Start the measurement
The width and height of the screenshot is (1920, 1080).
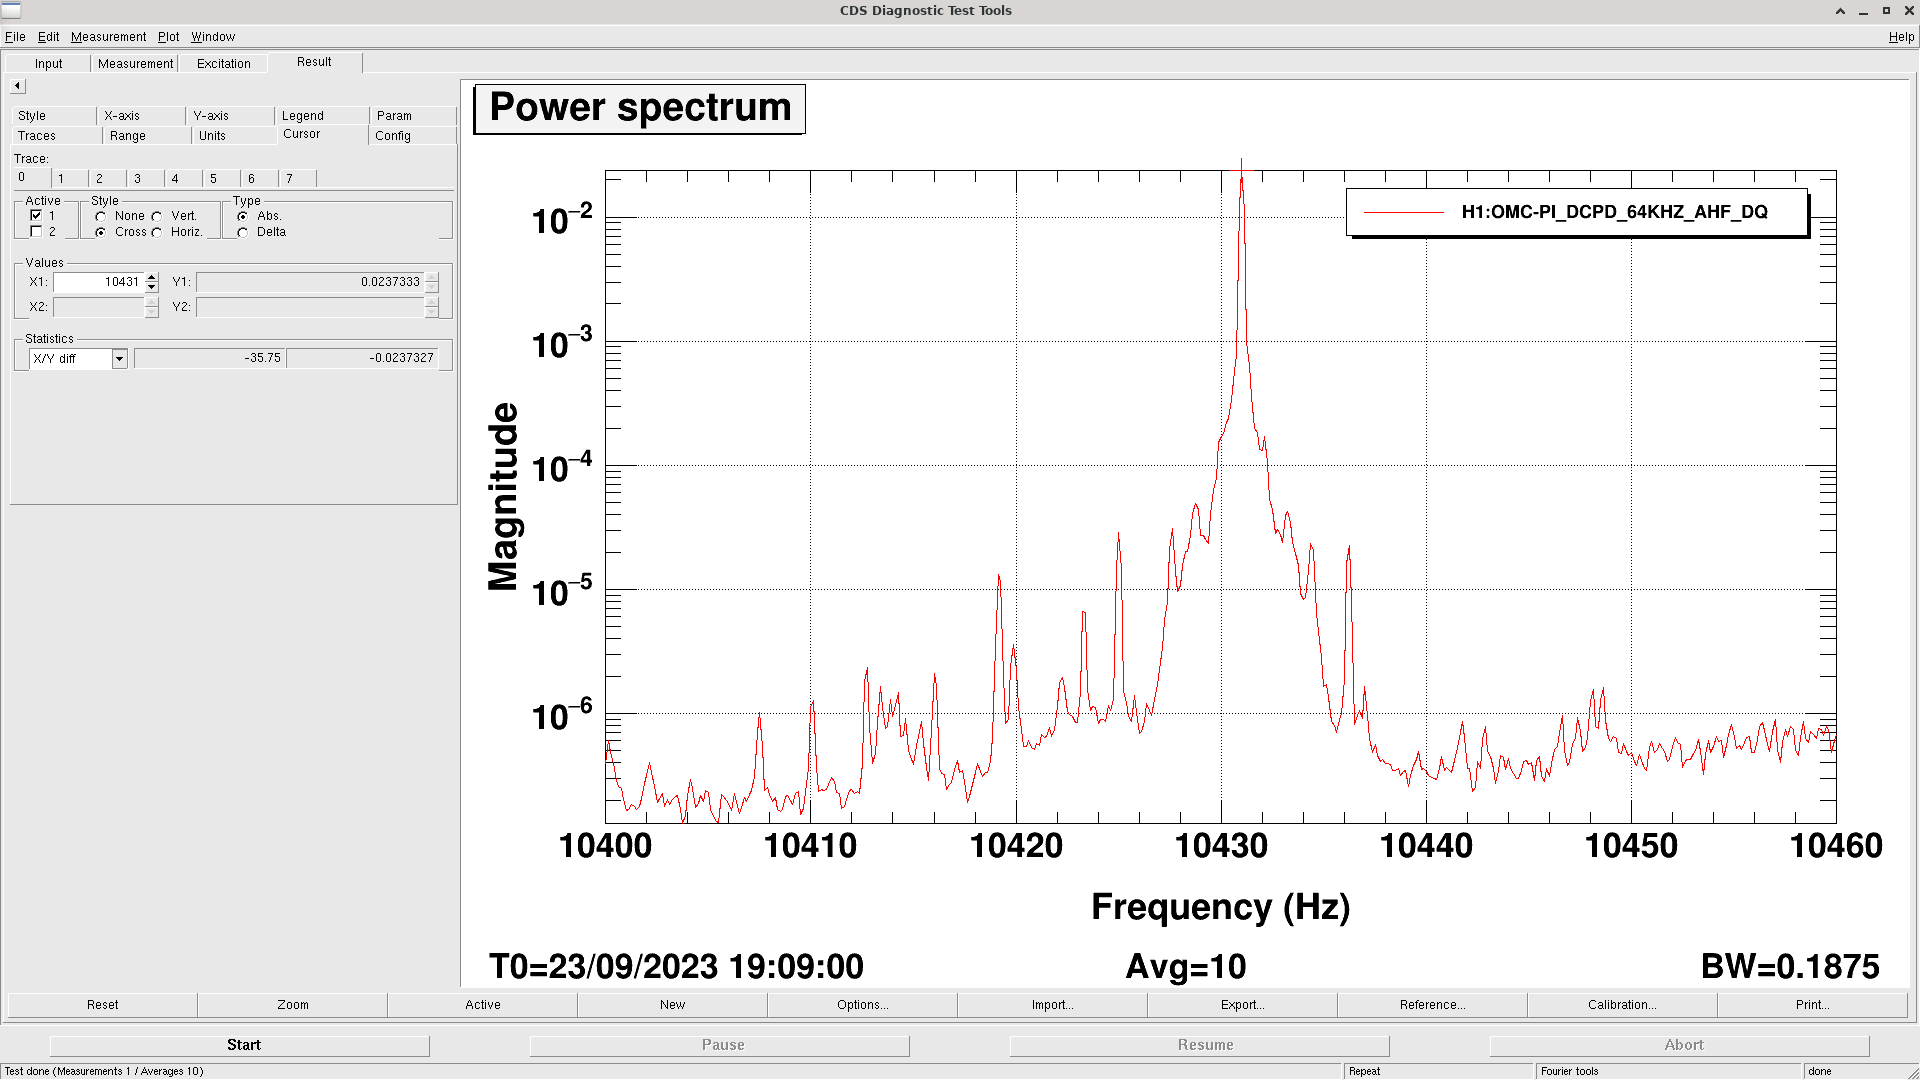coord(240,1045)
